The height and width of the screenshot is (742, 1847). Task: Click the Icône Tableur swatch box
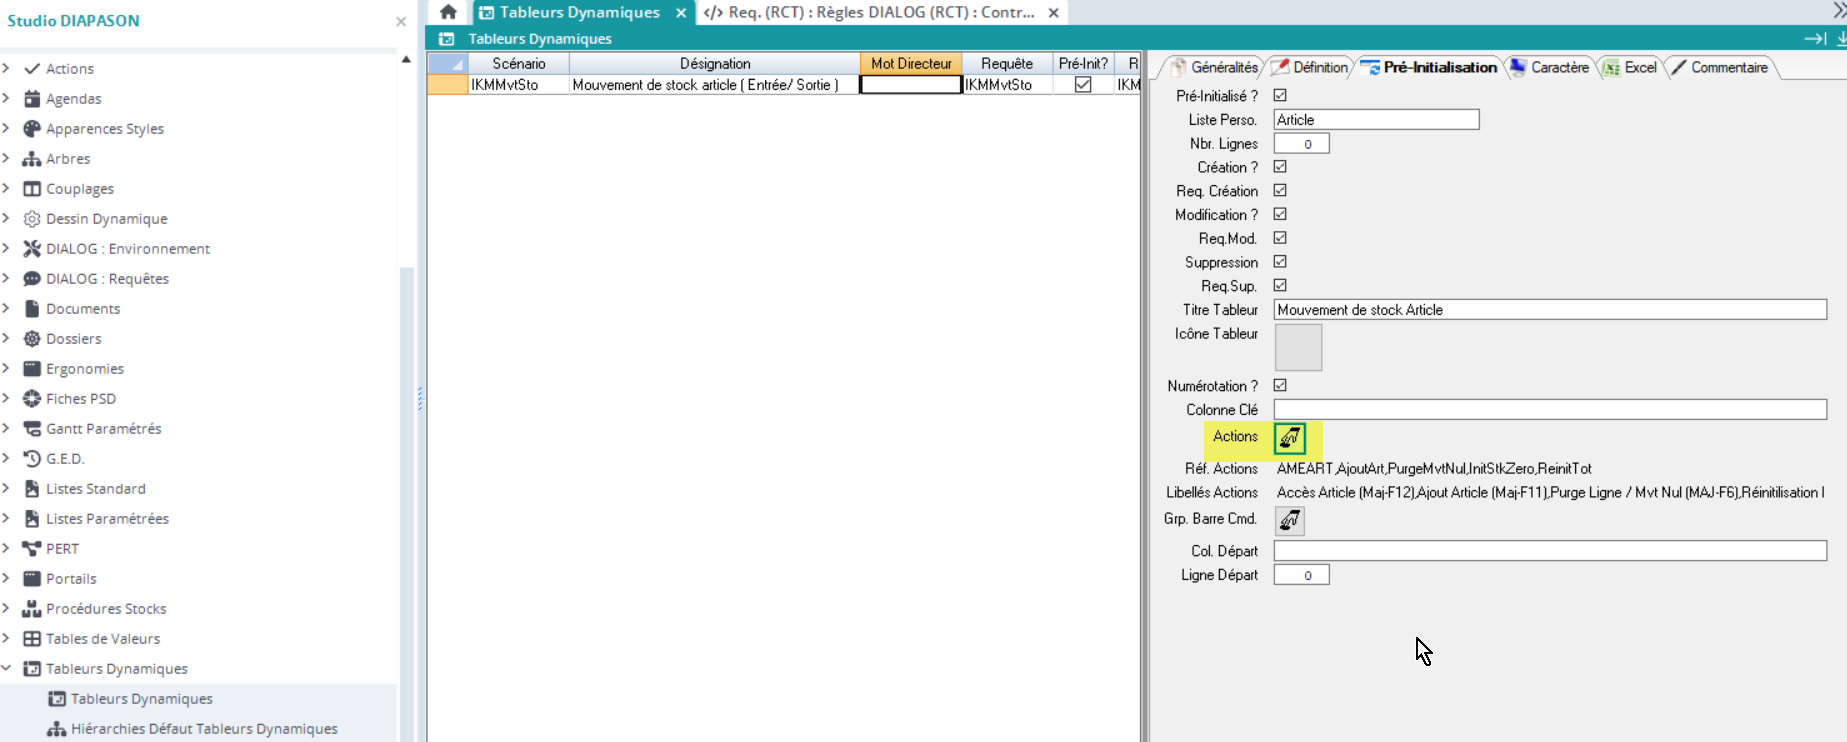[1298, 347]
